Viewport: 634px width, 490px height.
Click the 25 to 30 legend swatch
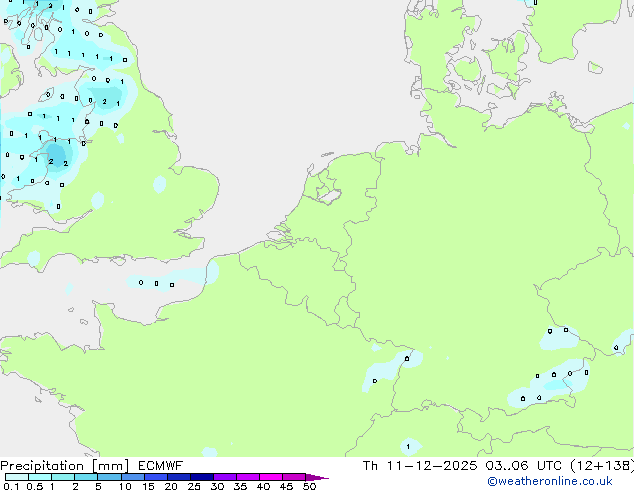(x=202, y=477)
